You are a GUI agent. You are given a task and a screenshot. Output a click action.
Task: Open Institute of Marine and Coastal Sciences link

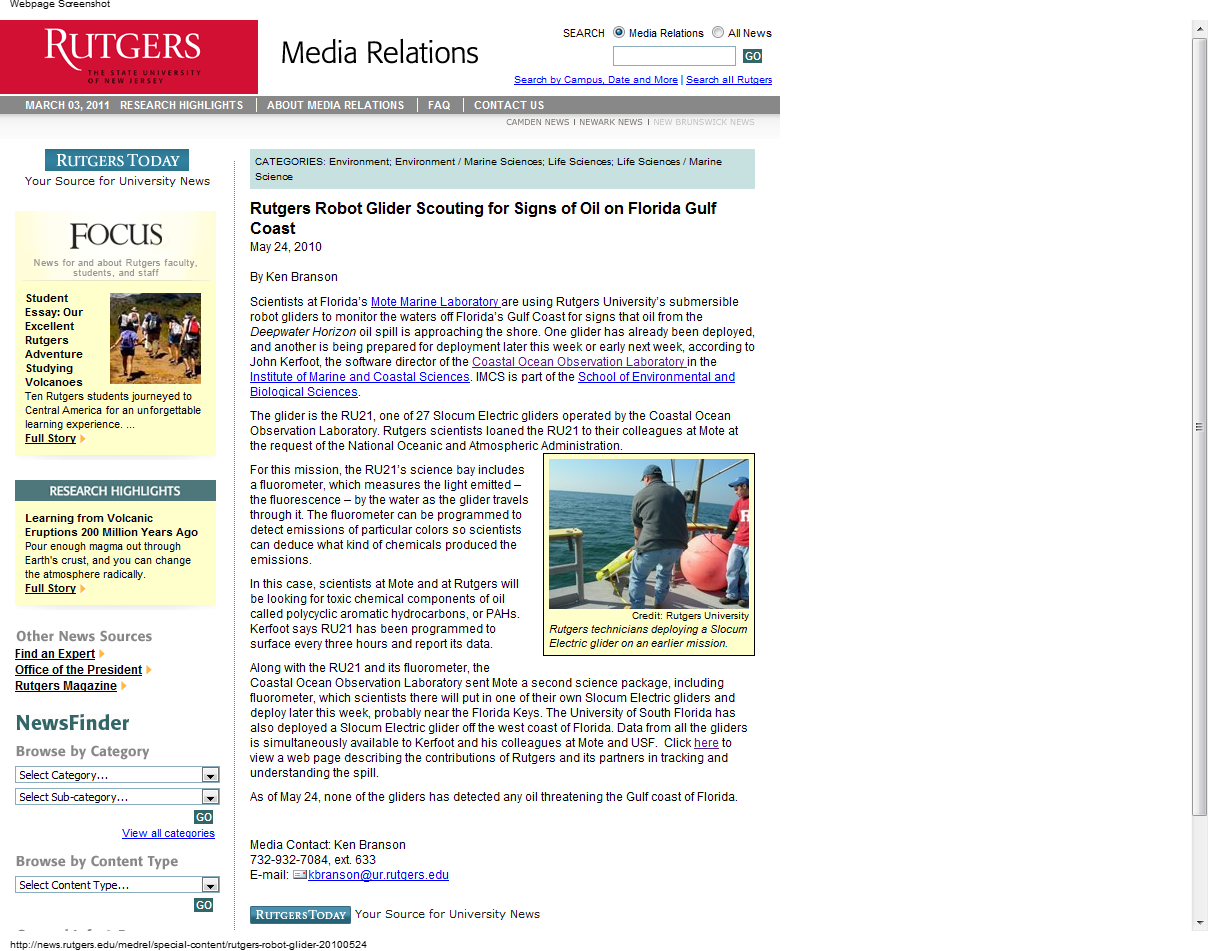pyautogui.click(x=360, y=377)
